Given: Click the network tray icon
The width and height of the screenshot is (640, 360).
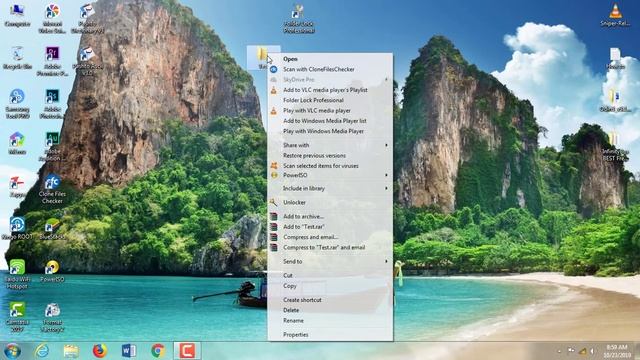Looking at the screenshot, I should [582, 351].
